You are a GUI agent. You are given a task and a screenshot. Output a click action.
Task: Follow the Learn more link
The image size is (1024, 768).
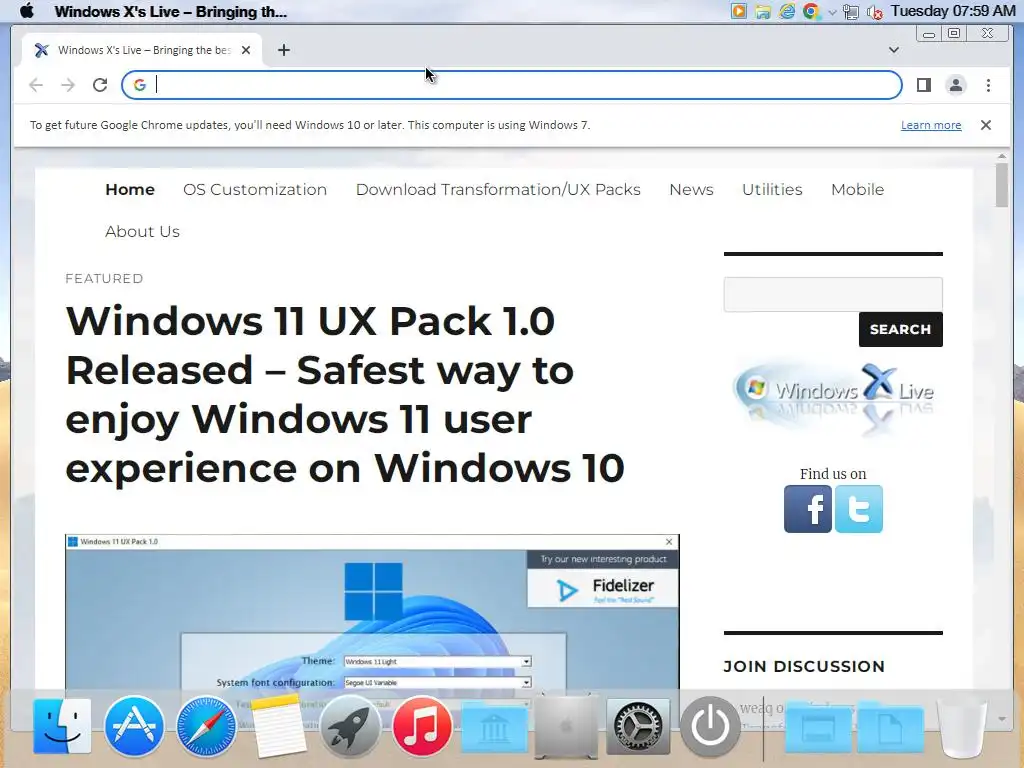coord(931,125)
